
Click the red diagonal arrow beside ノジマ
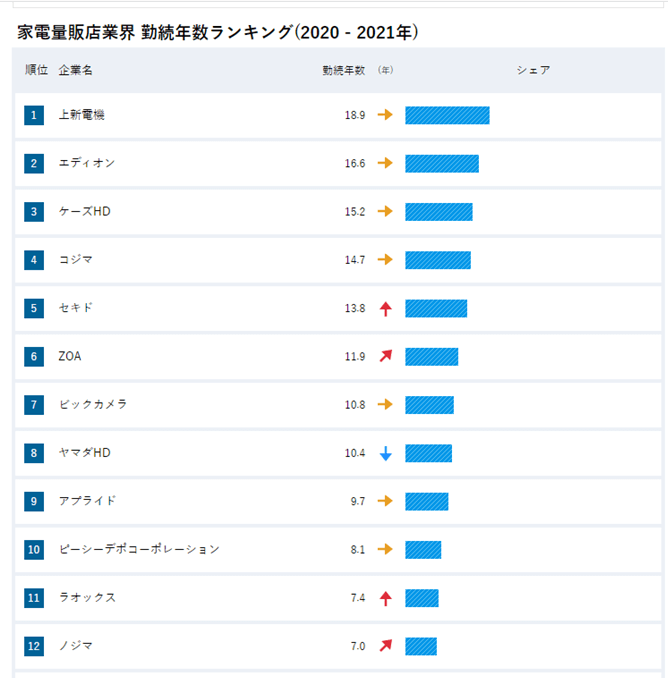pyautogui.click(x=385, y=646)
